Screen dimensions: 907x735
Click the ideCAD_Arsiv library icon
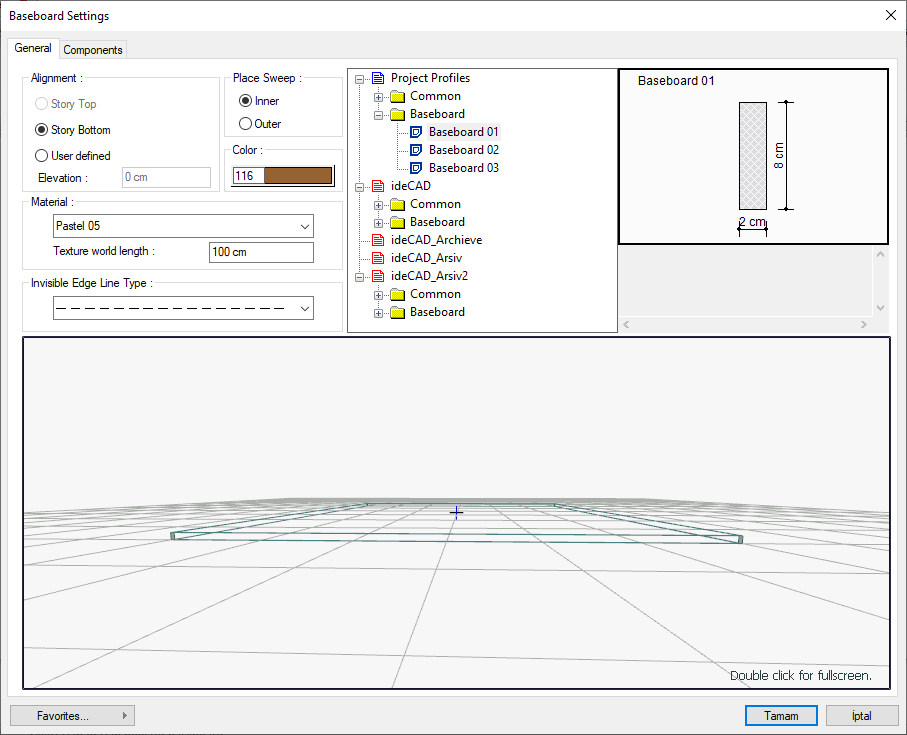click(x=378, y=258)
